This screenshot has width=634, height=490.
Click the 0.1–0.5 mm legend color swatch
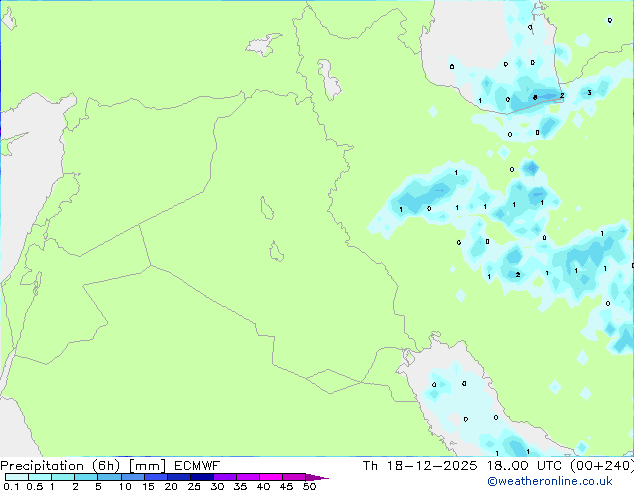(17, 477)
